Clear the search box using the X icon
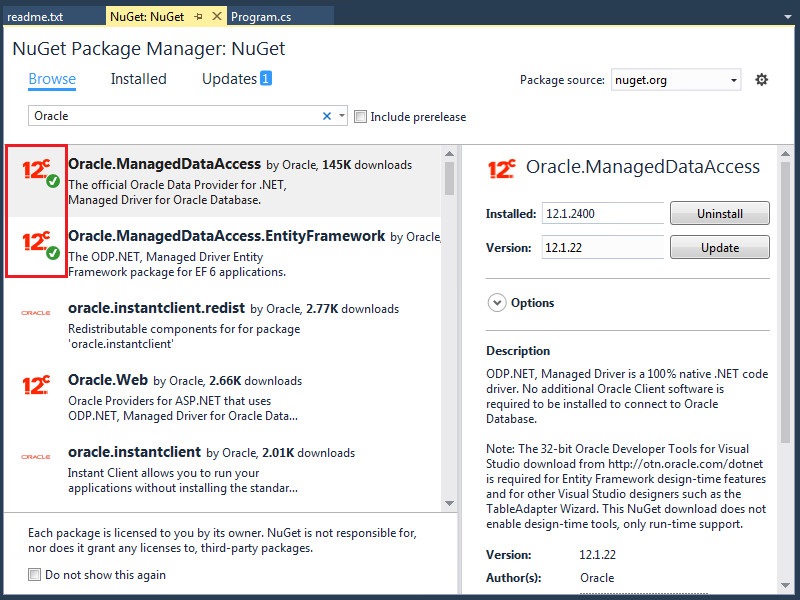This screenshot has width=800, height=600. 326,116
